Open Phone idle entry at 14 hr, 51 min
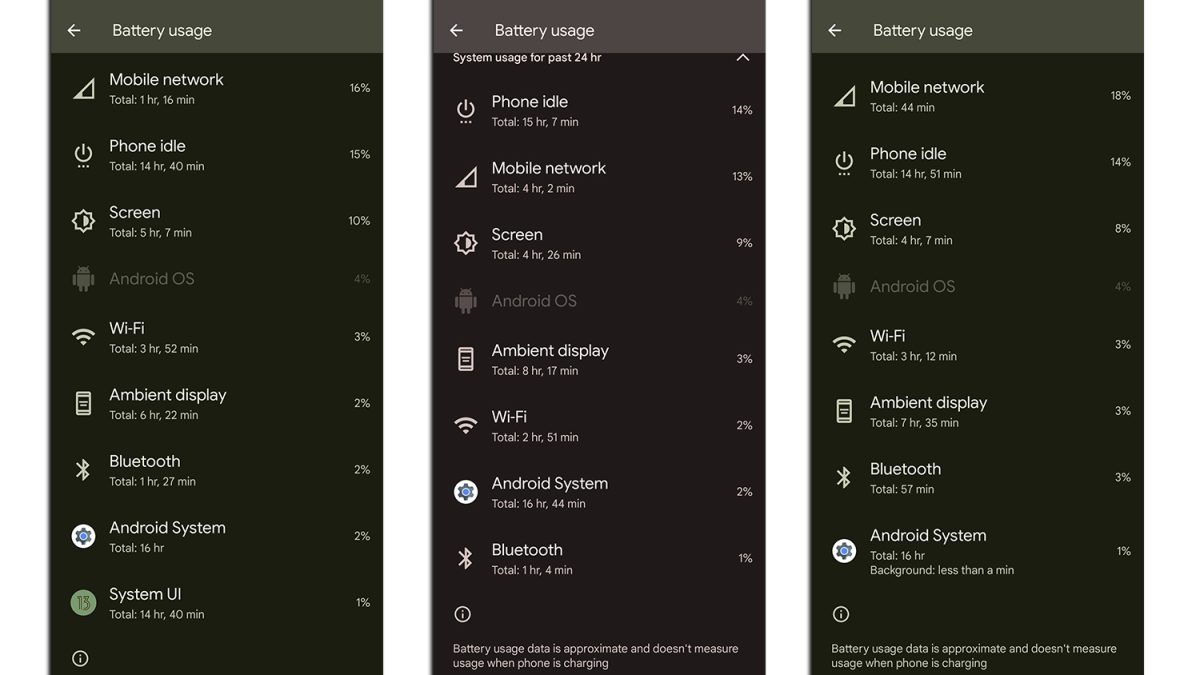 coord(976,162)
